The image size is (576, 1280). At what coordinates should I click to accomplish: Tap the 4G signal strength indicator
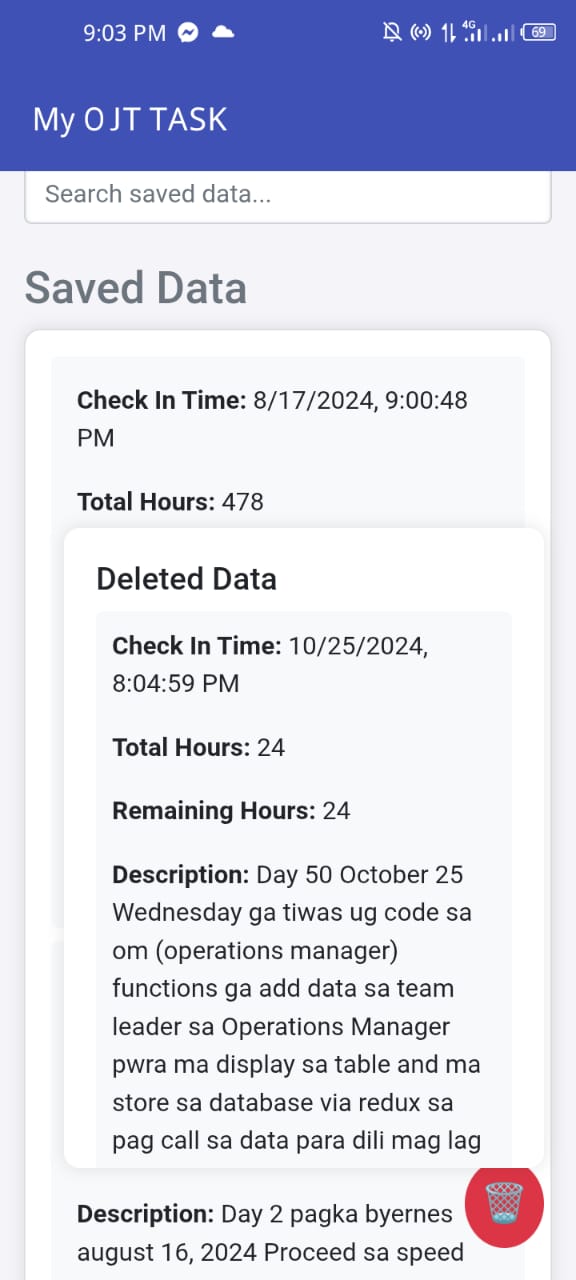click(x=474, y=32)
